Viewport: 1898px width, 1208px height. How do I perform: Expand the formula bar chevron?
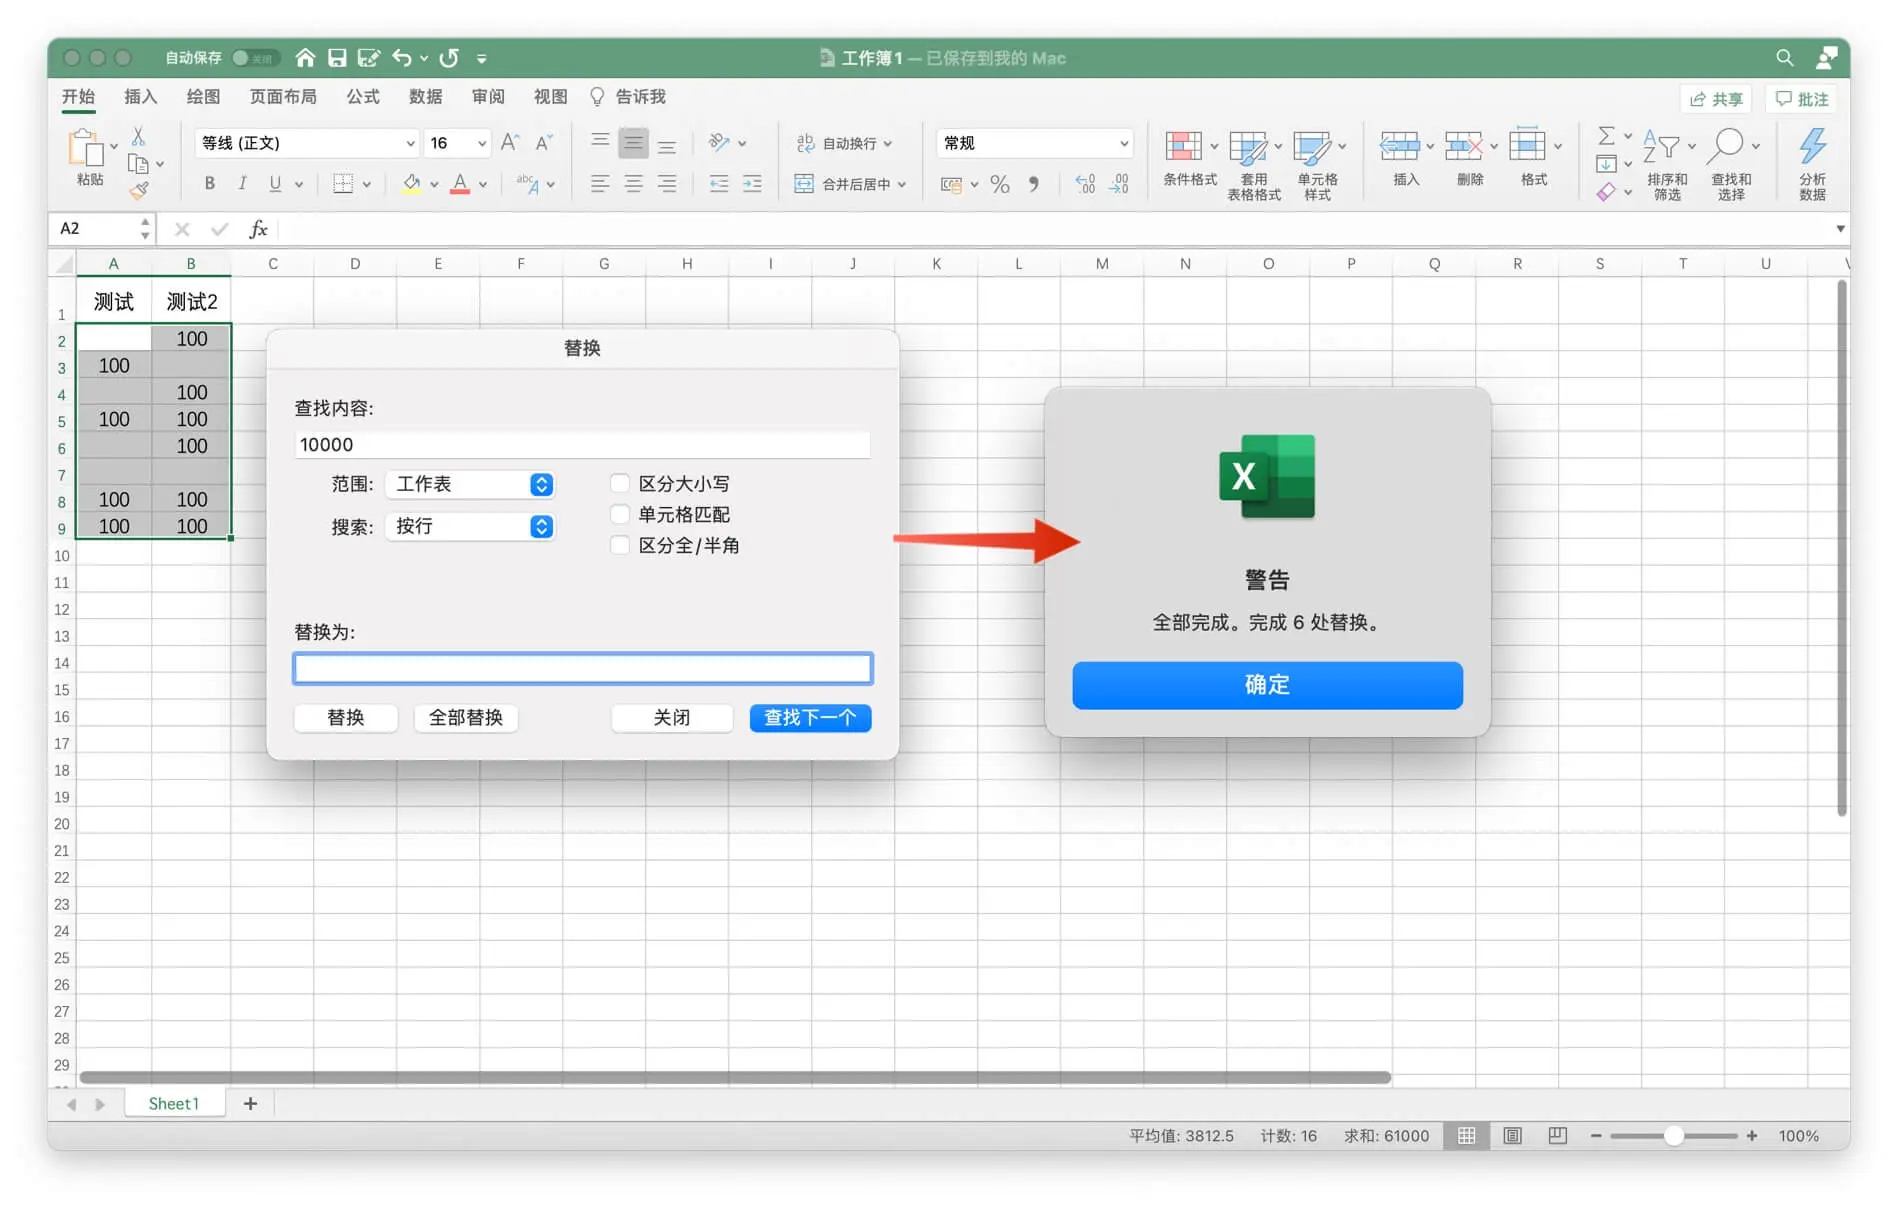tap(1840, 229)
